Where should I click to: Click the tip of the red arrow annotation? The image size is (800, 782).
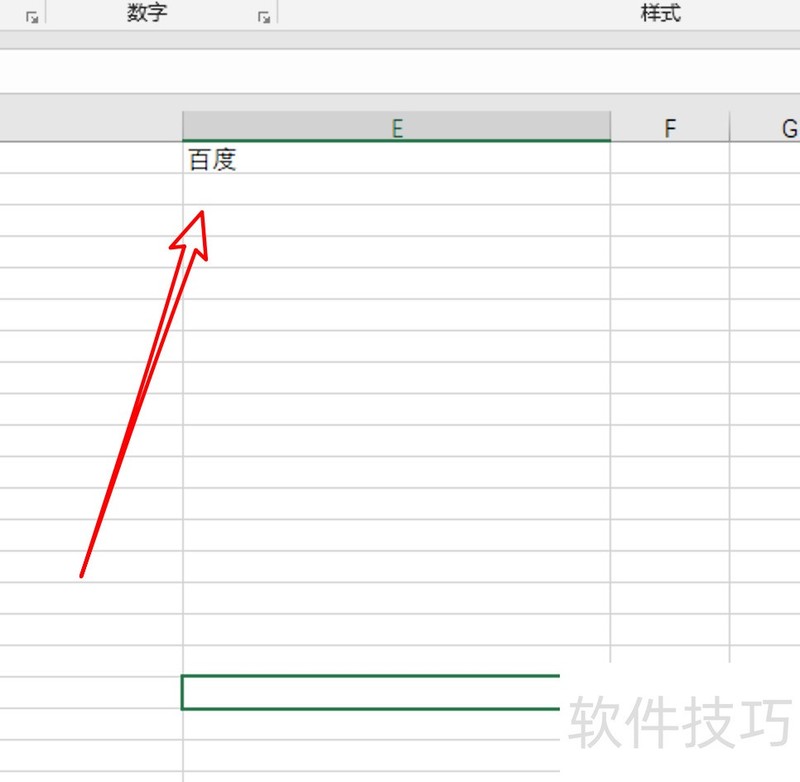200,210
